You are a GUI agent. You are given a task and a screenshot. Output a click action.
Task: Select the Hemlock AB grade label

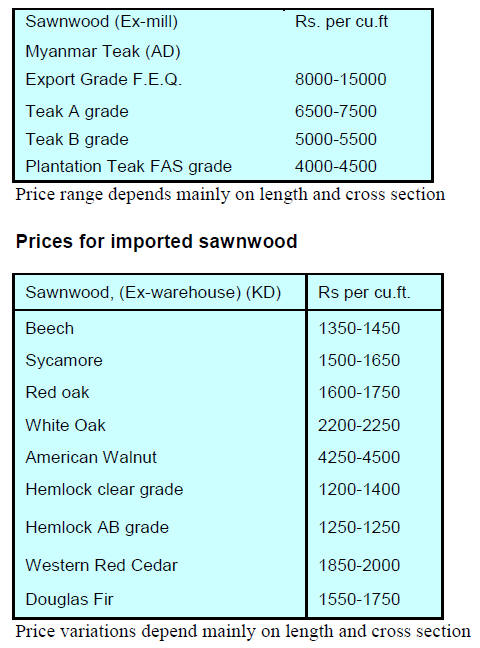(x=97, y=528)
